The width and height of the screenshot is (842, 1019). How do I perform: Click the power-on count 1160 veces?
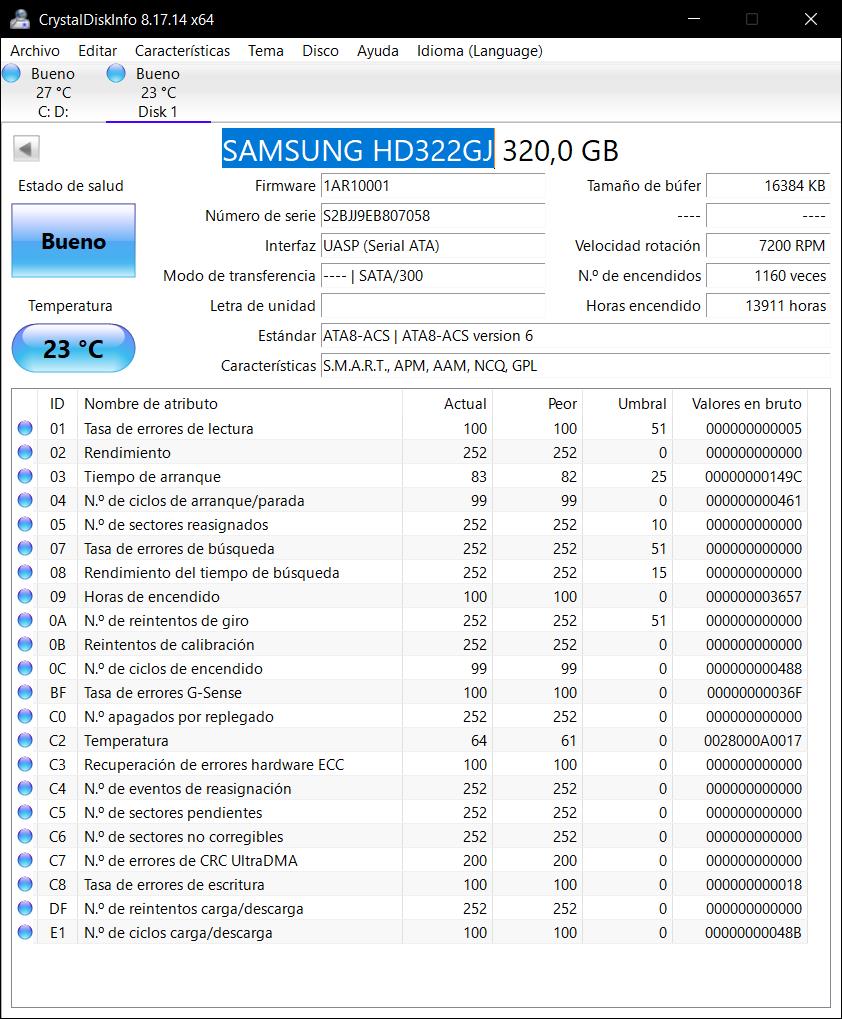click(769, 276)
